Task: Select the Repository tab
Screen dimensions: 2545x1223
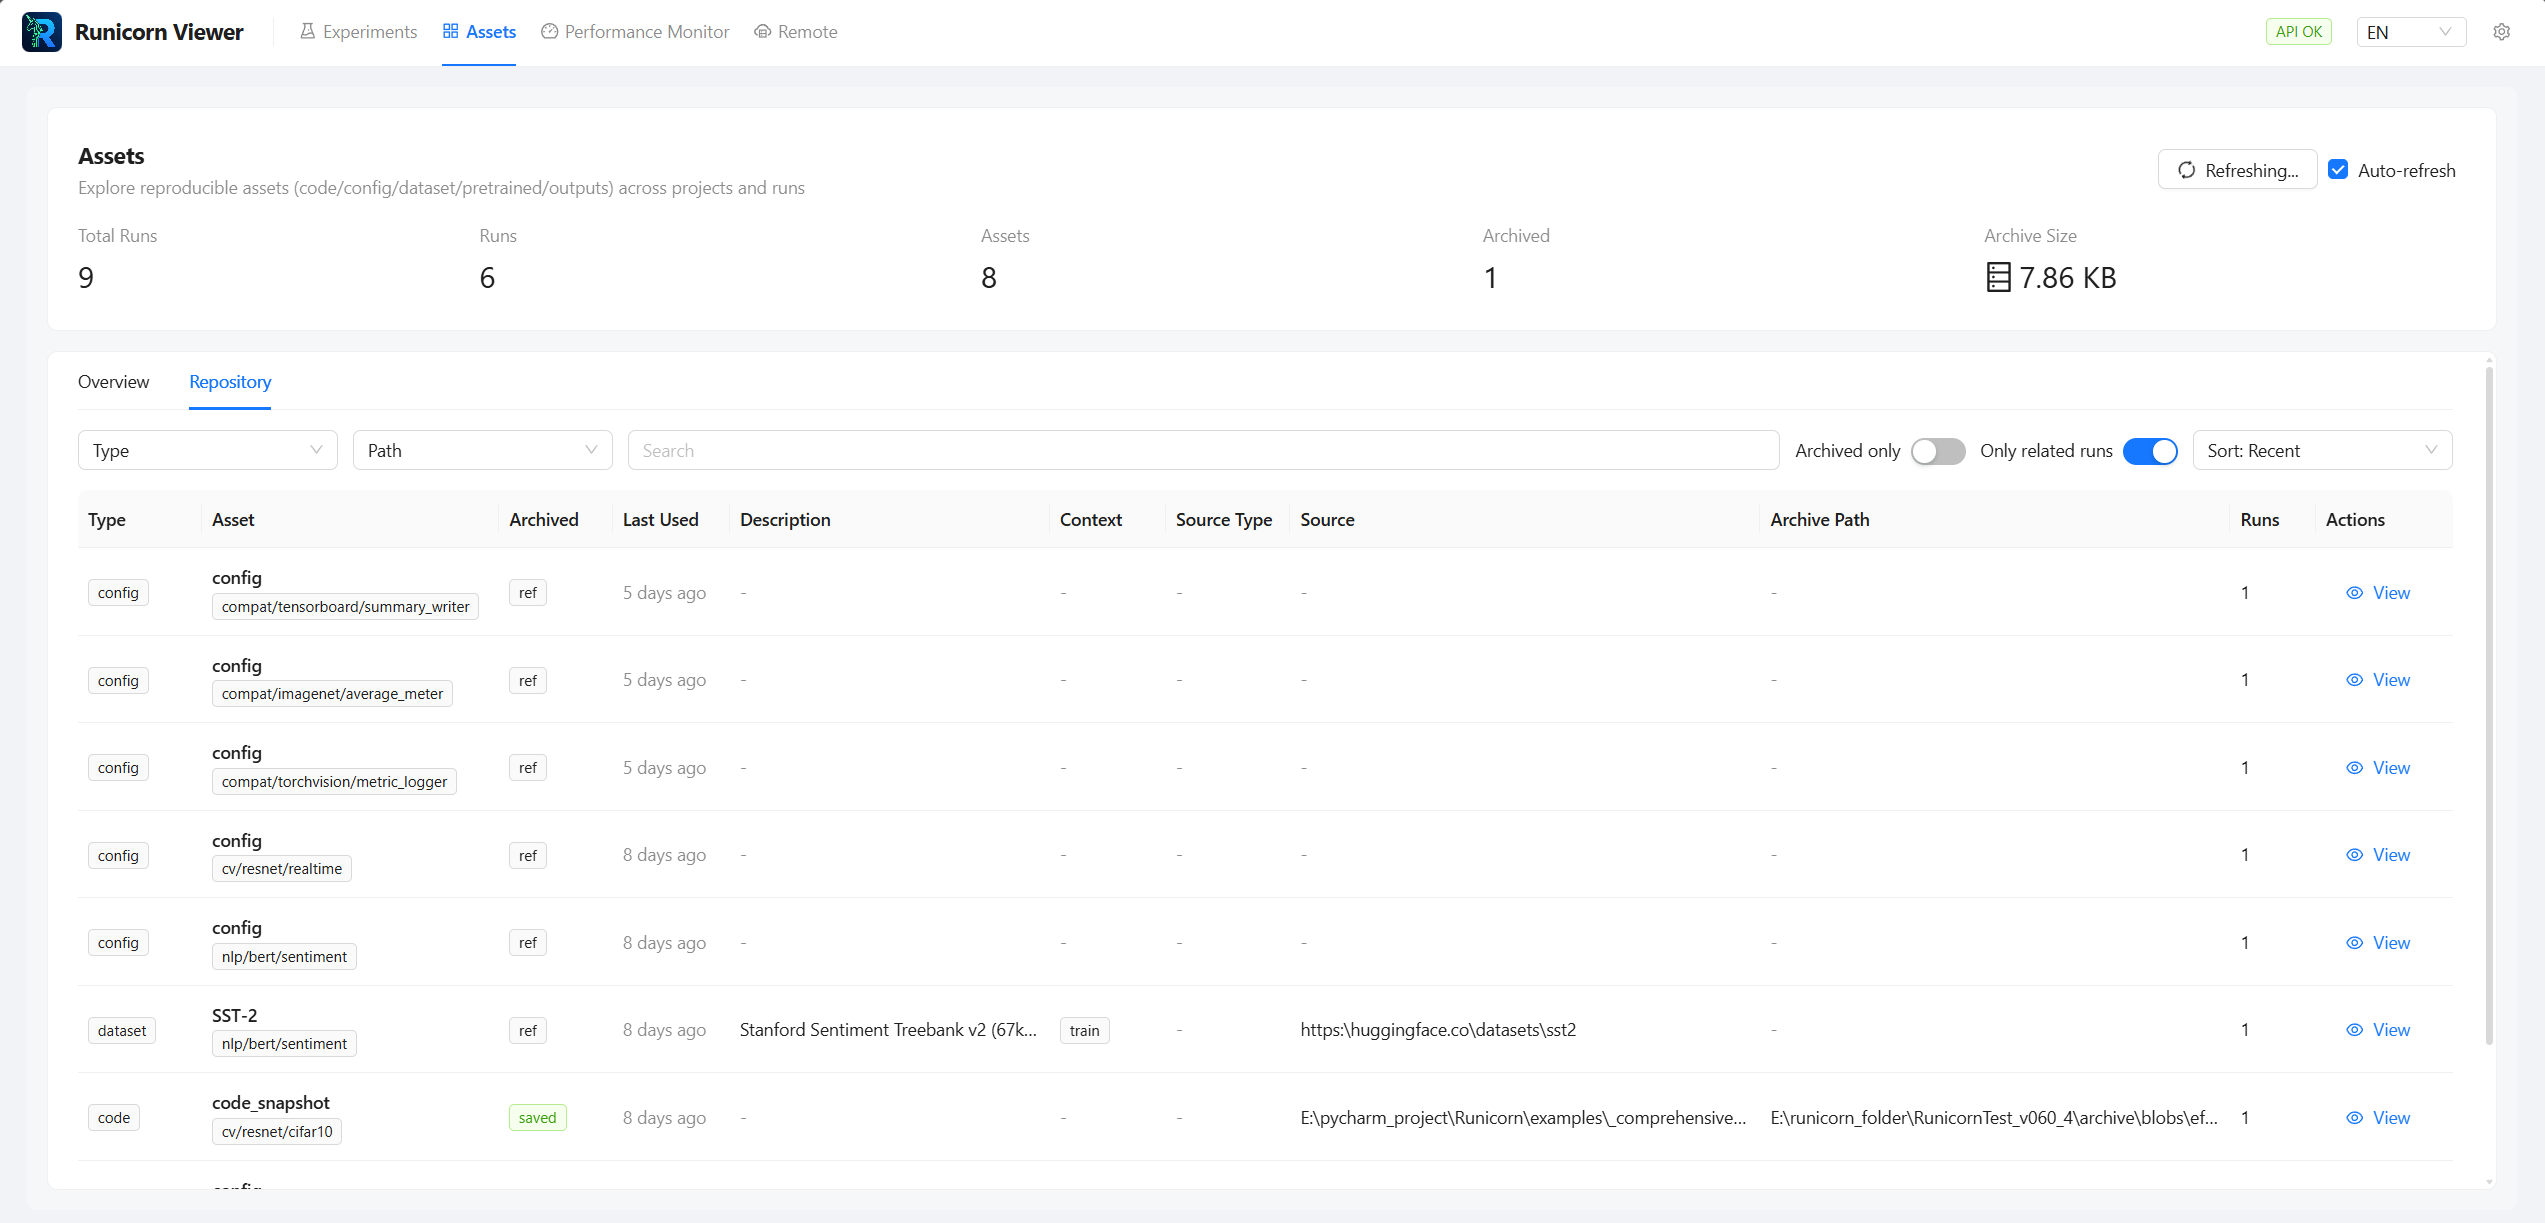Action: (229, 382)
